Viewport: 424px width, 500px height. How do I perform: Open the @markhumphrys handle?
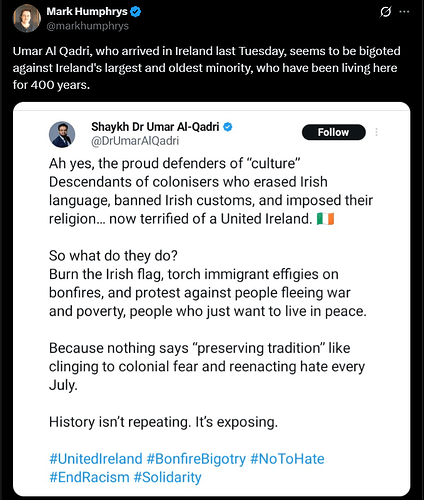point(87,26)
